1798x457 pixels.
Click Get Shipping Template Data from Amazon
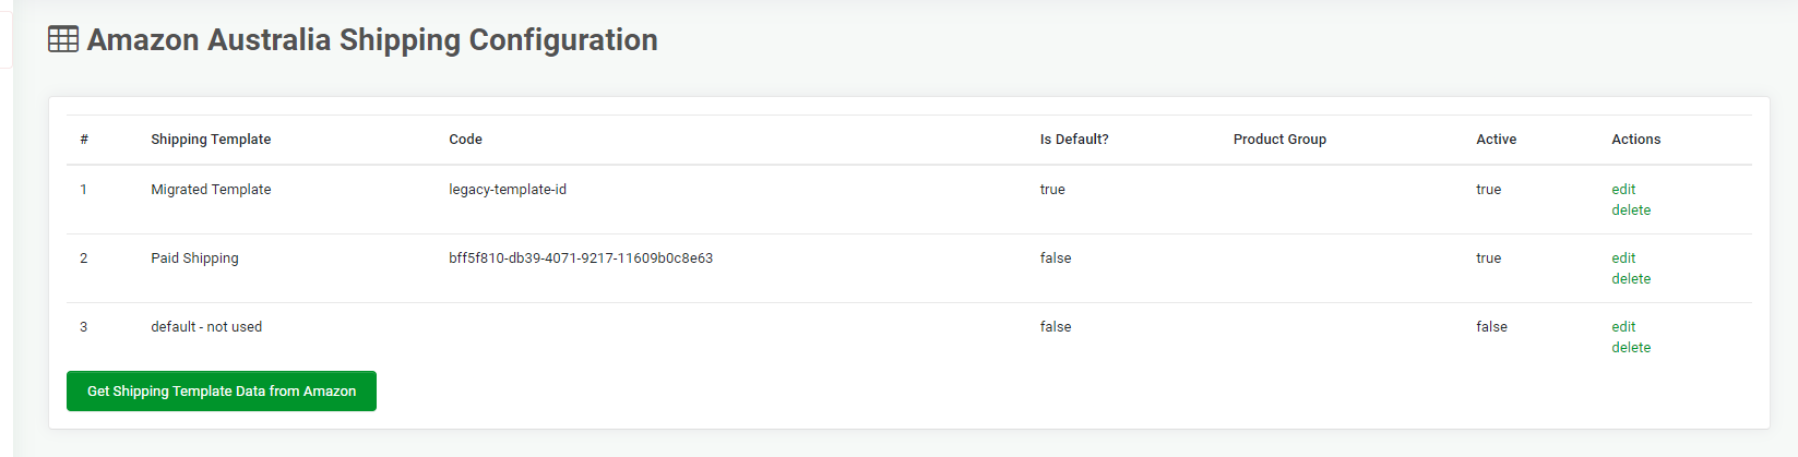pos(221,391)
